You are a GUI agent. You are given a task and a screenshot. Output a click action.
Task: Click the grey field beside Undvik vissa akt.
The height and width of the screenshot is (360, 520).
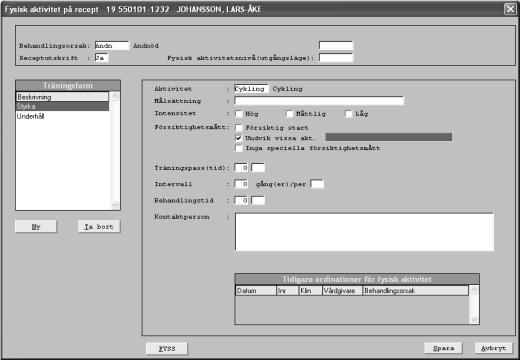pos(389,137)
